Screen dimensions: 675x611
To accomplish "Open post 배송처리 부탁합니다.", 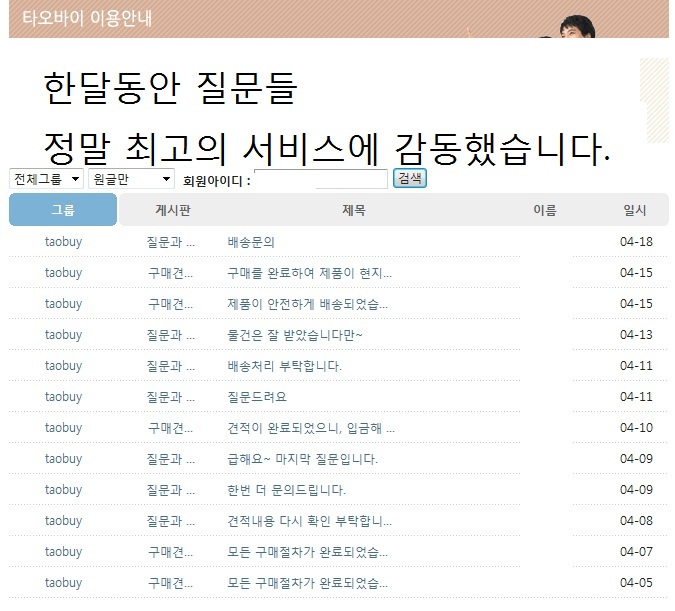I will coord(284,366).
